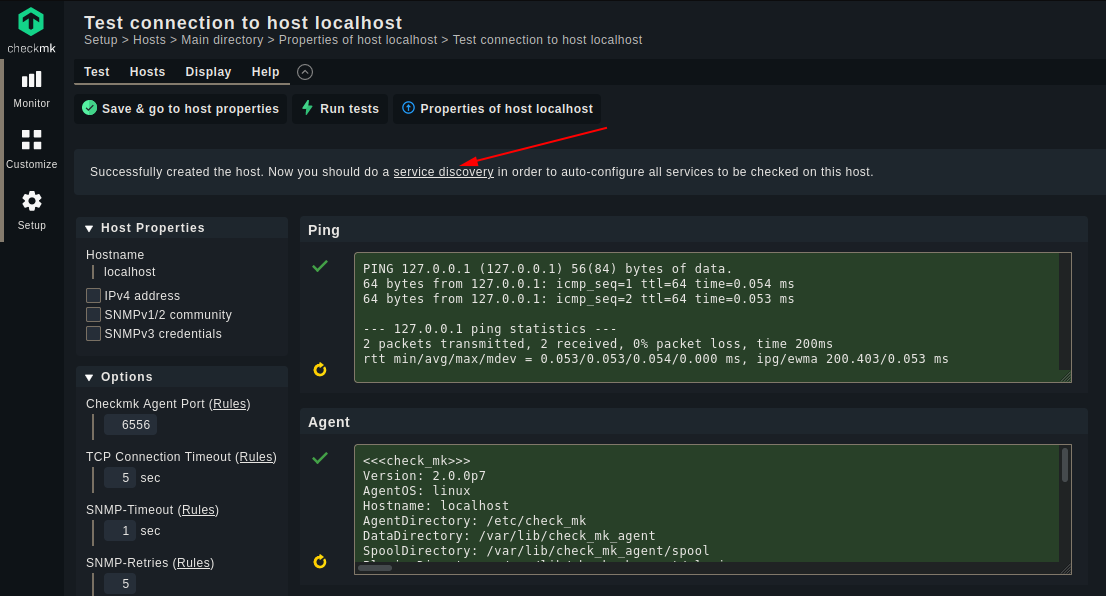
Task: Click the 'AgentOS: linux' line
Action: (x=416, y=490)
